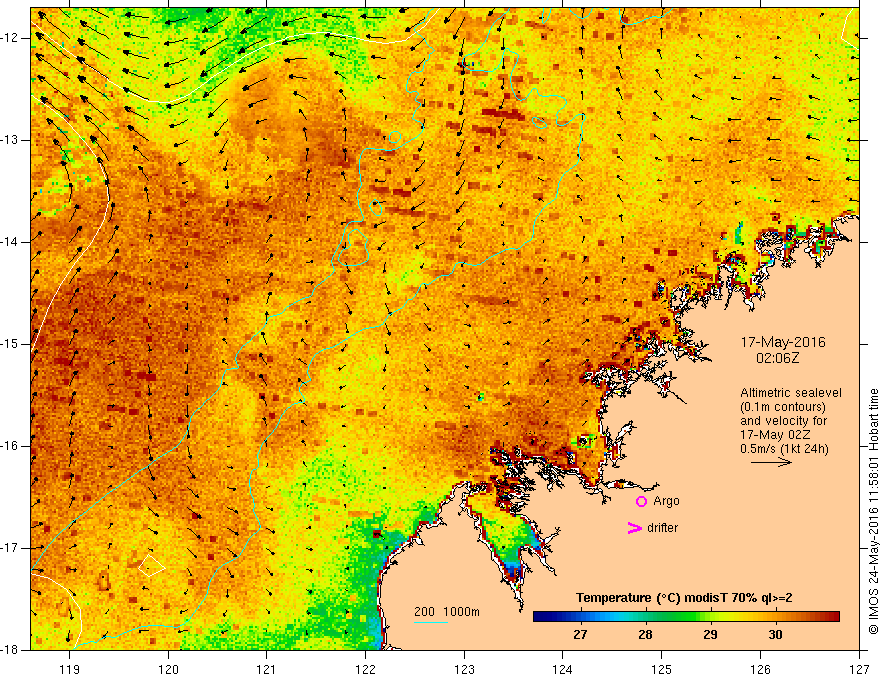Click the colorbar tick label 29
Screen dimensions: 880x680
click(x=711, y=635)
